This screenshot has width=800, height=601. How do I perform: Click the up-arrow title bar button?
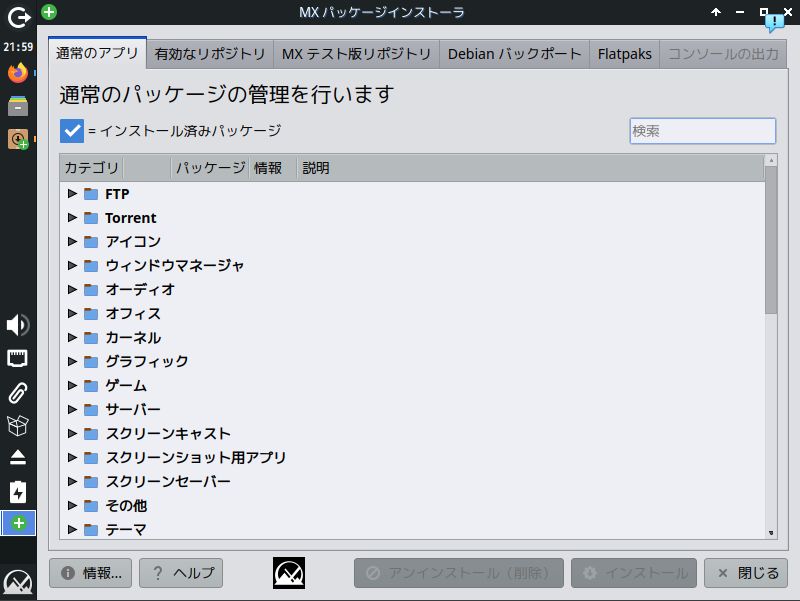[716, 12]
